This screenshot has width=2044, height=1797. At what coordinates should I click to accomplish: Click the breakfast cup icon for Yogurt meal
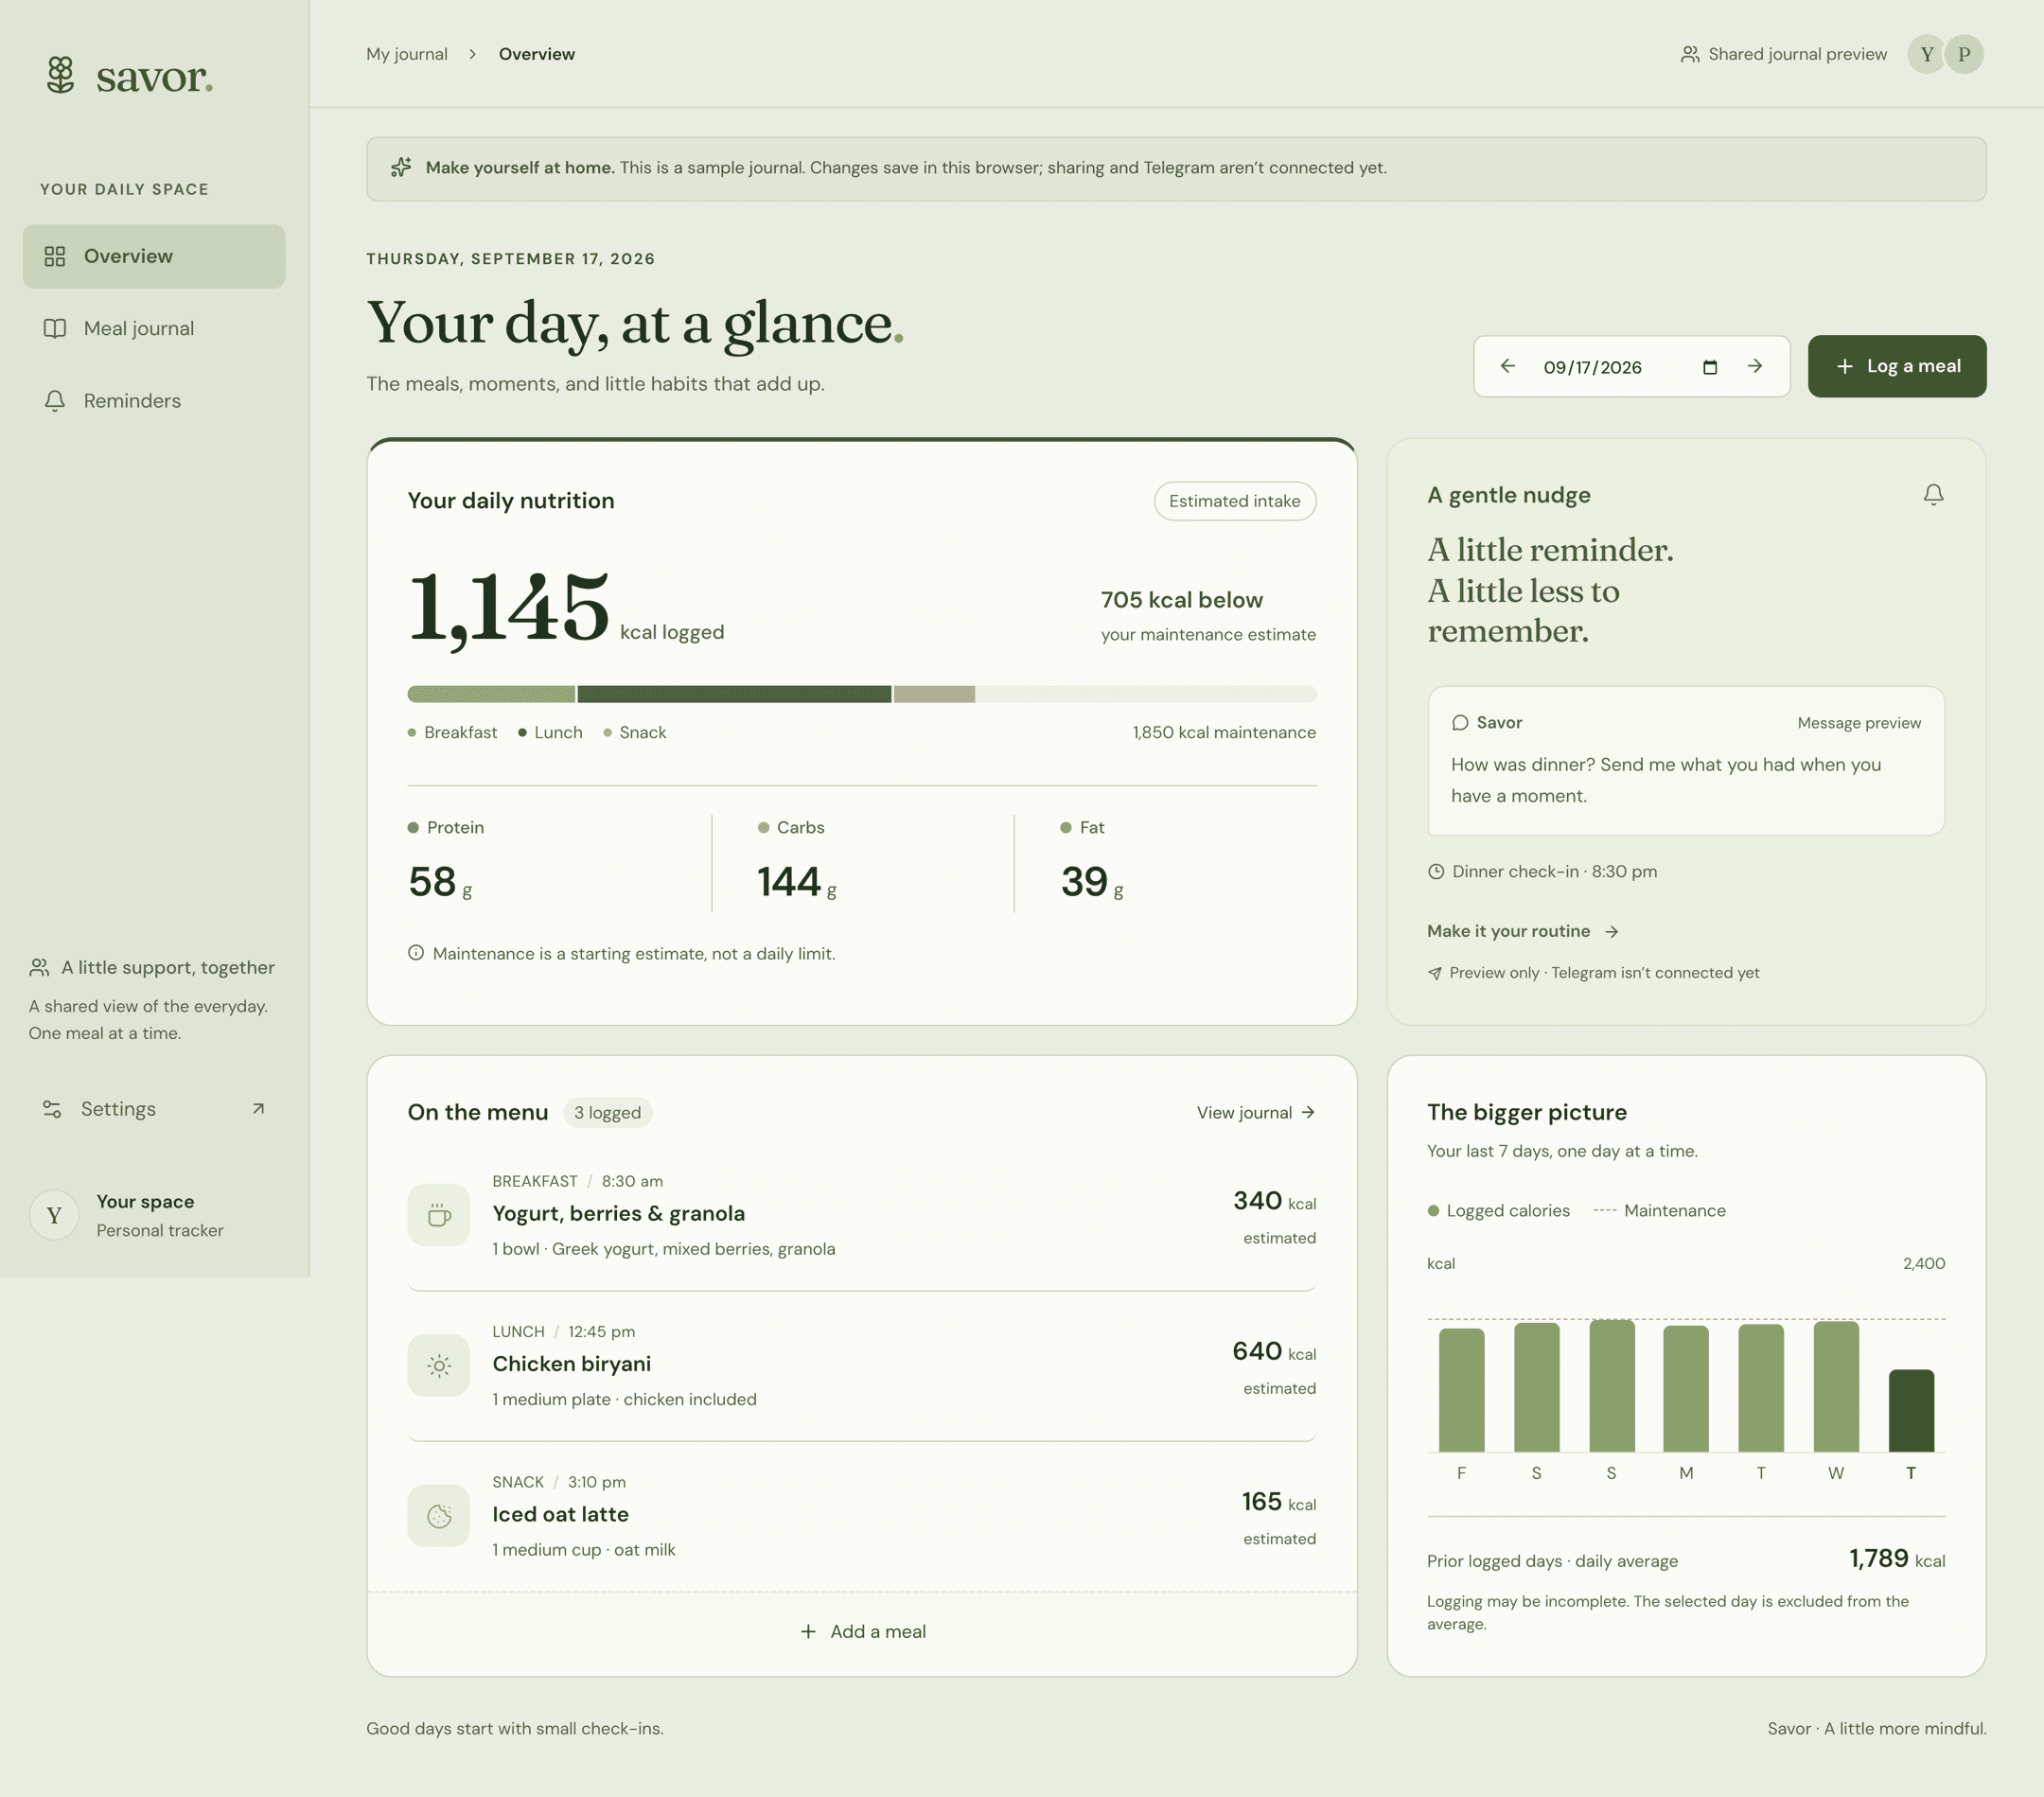[x=439, y=1215]
